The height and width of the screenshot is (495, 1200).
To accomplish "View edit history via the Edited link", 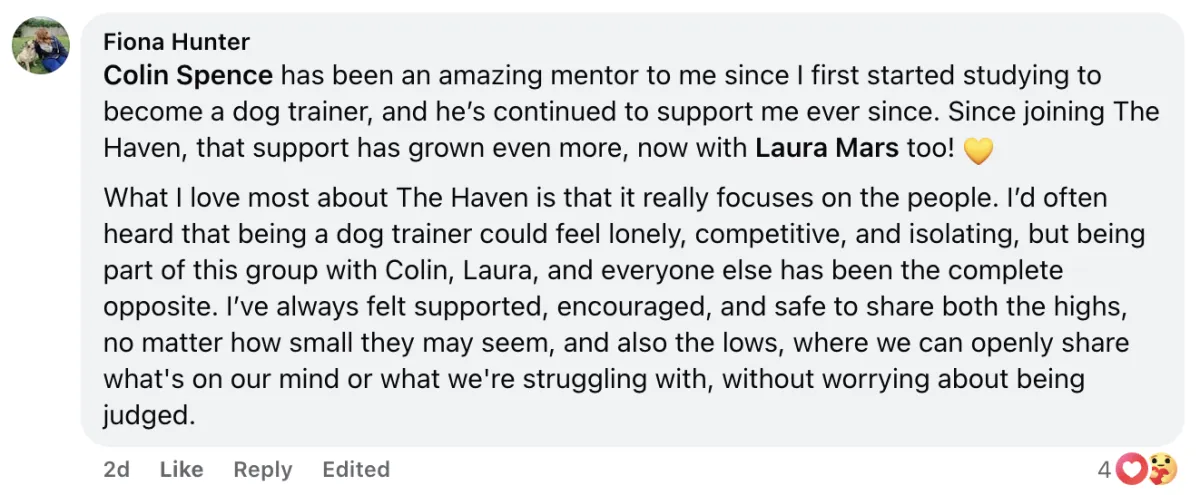I will pos(356,469).
